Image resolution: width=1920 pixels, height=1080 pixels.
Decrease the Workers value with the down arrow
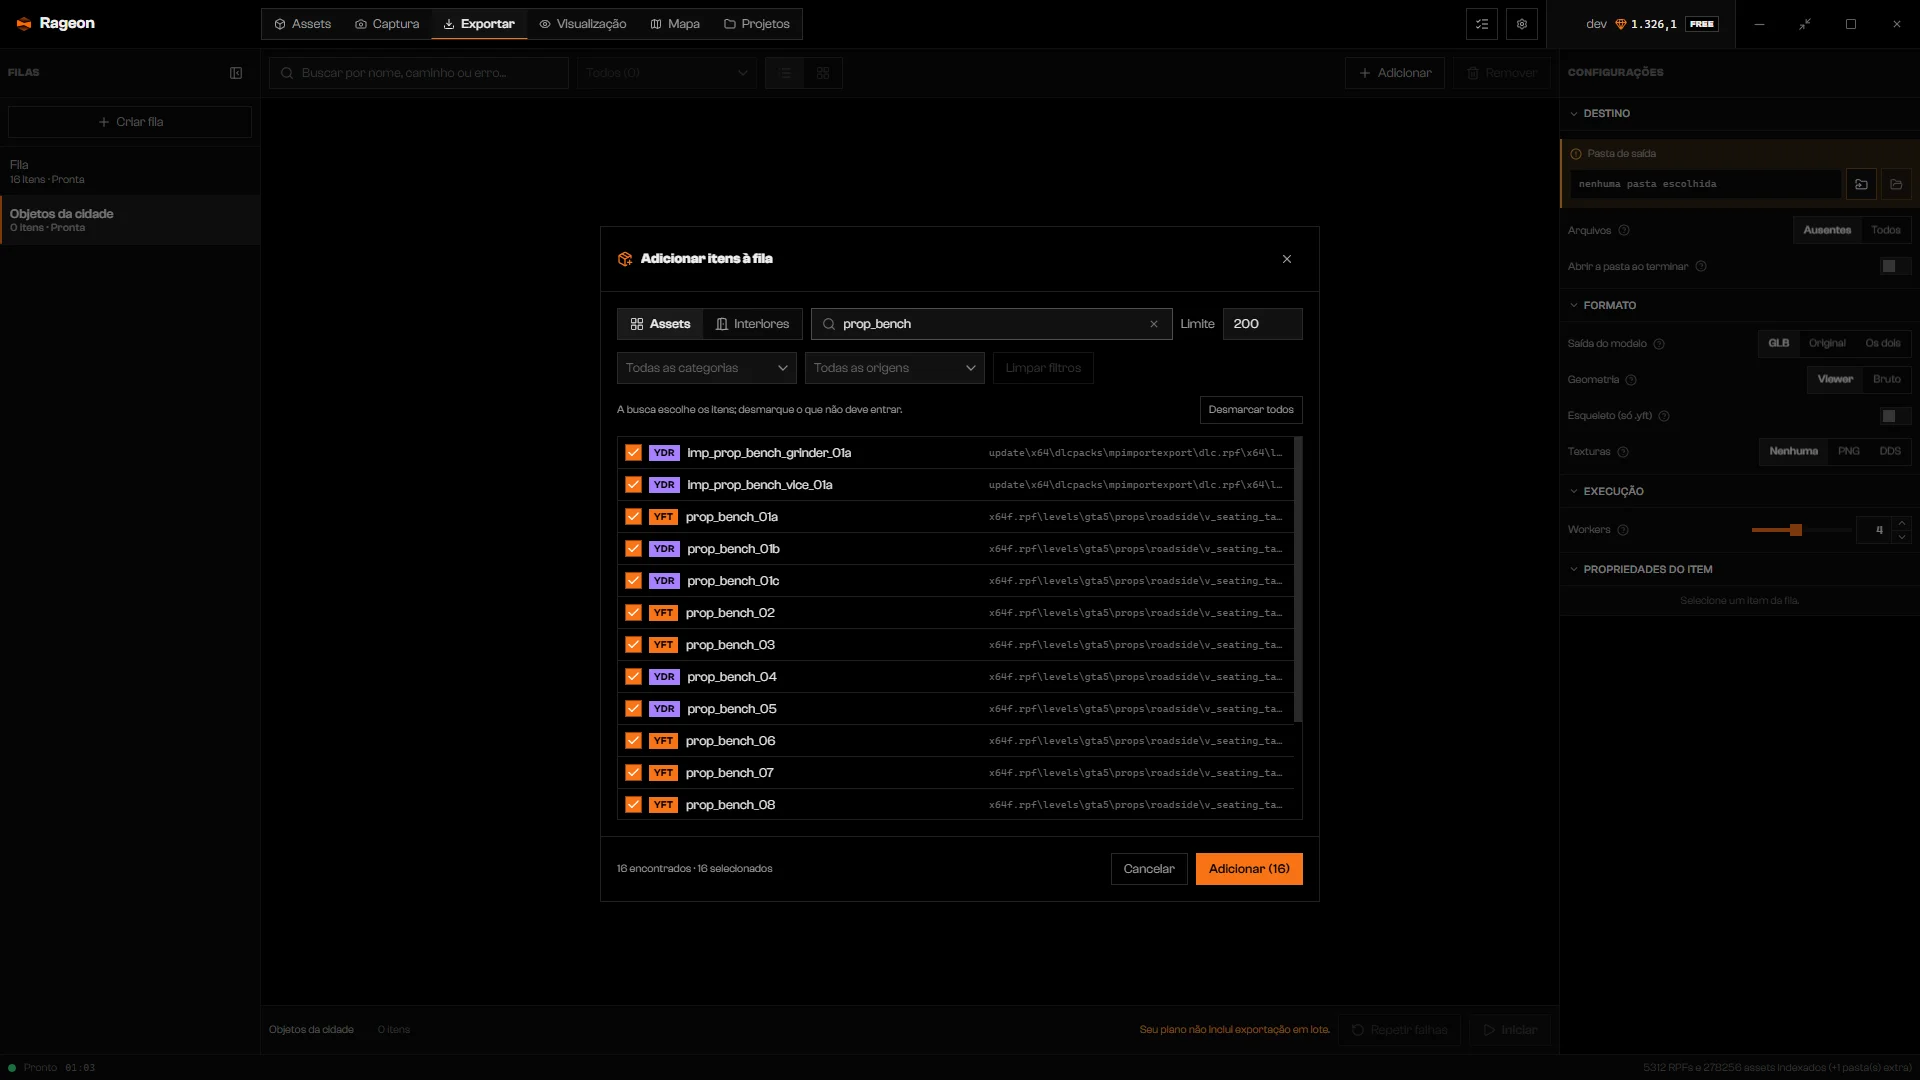click(x=1902, y=537)
